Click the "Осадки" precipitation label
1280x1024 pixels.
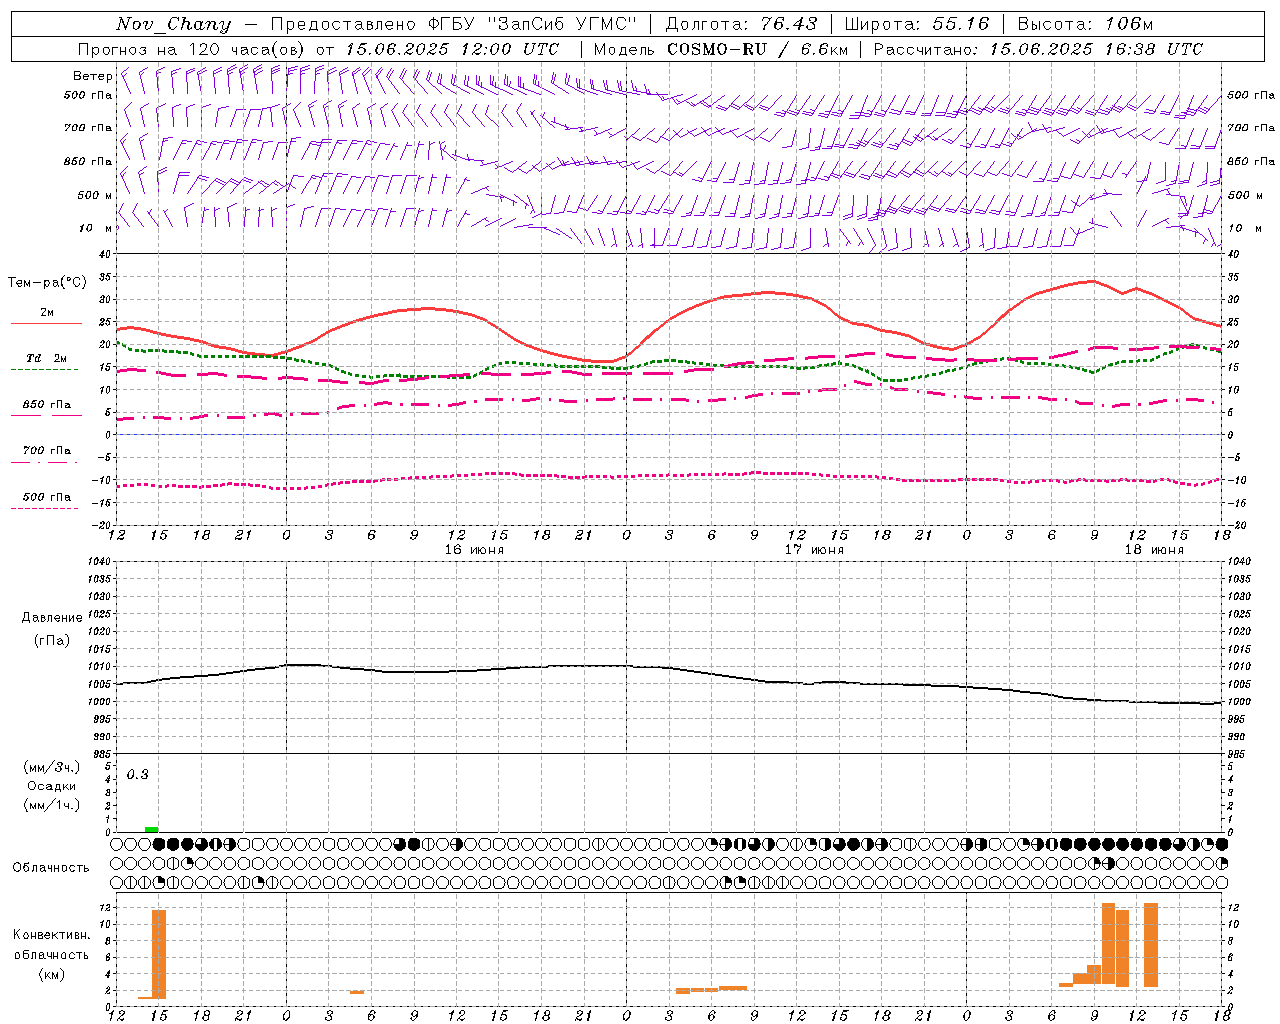coord(51,786)
